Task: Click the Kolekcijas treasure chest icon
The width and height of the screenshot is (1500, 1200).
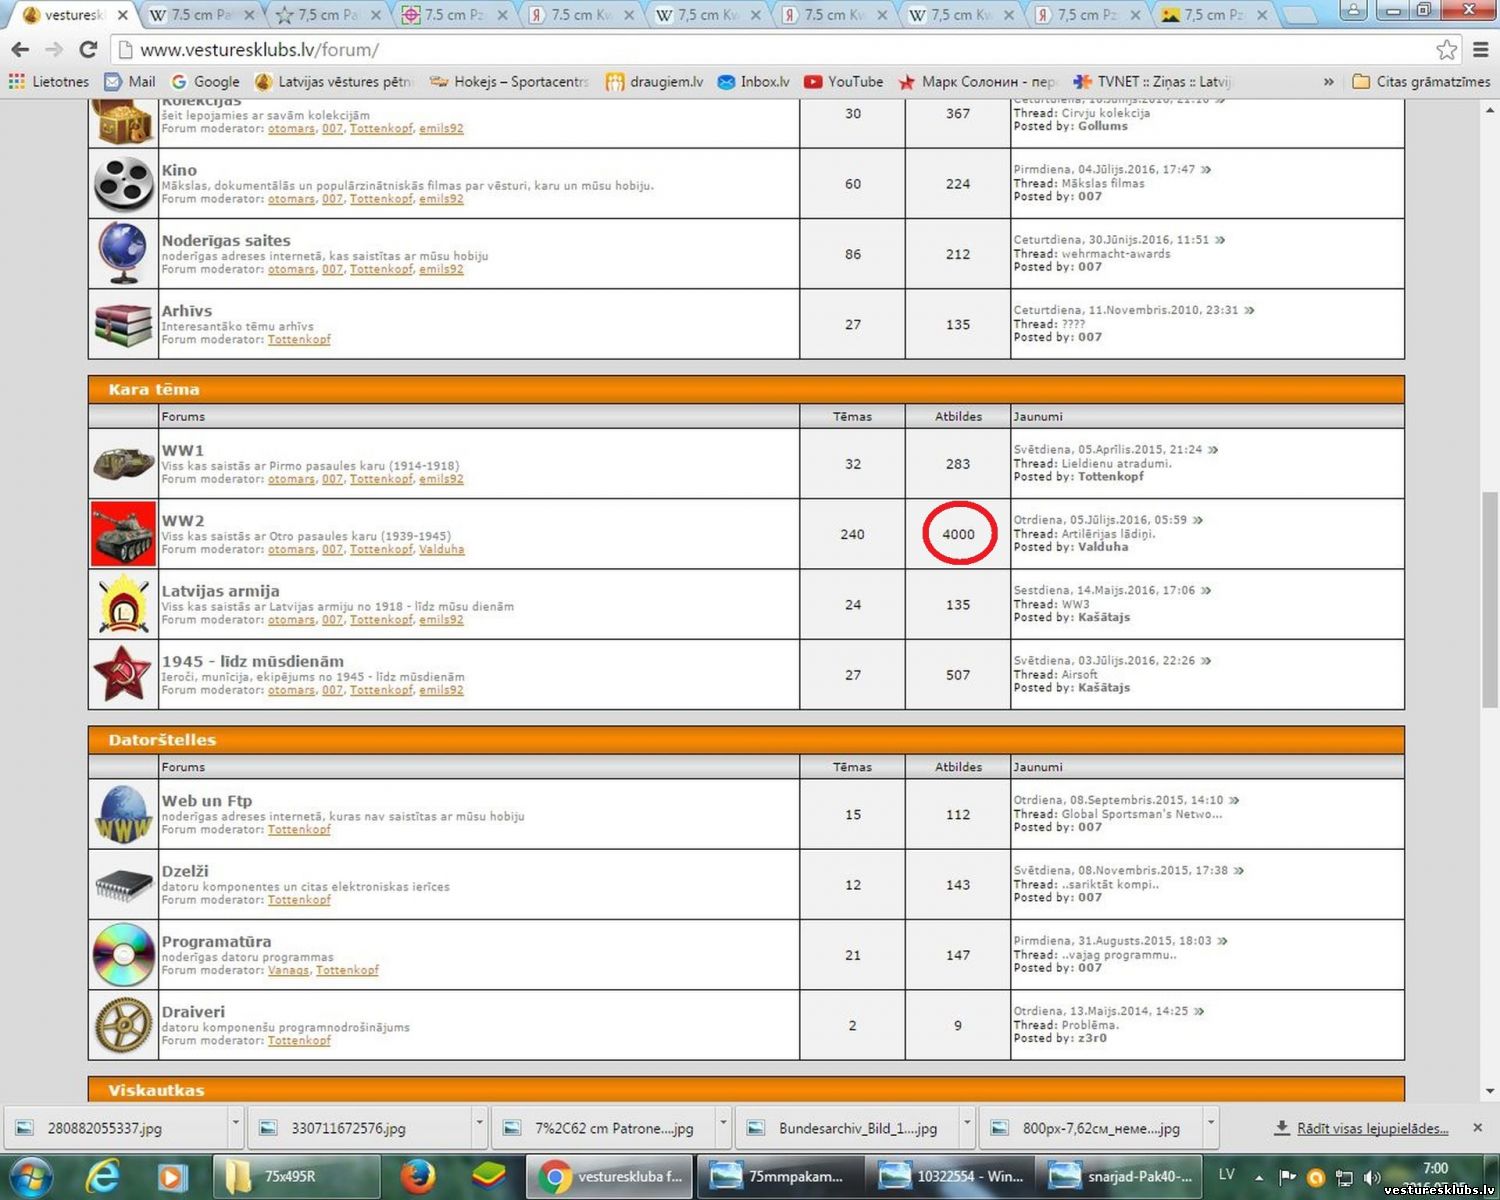Action: pos(123,122)
